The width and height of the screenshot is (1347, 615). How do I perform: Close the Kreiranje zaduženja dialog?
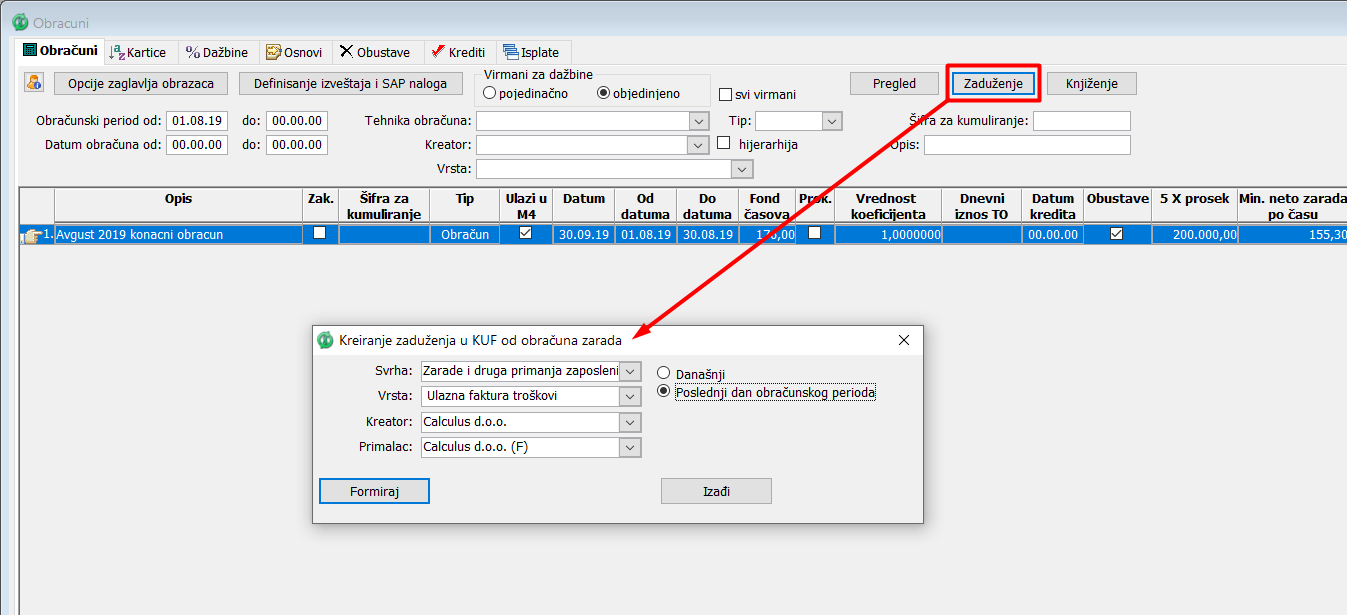[904, 340]
